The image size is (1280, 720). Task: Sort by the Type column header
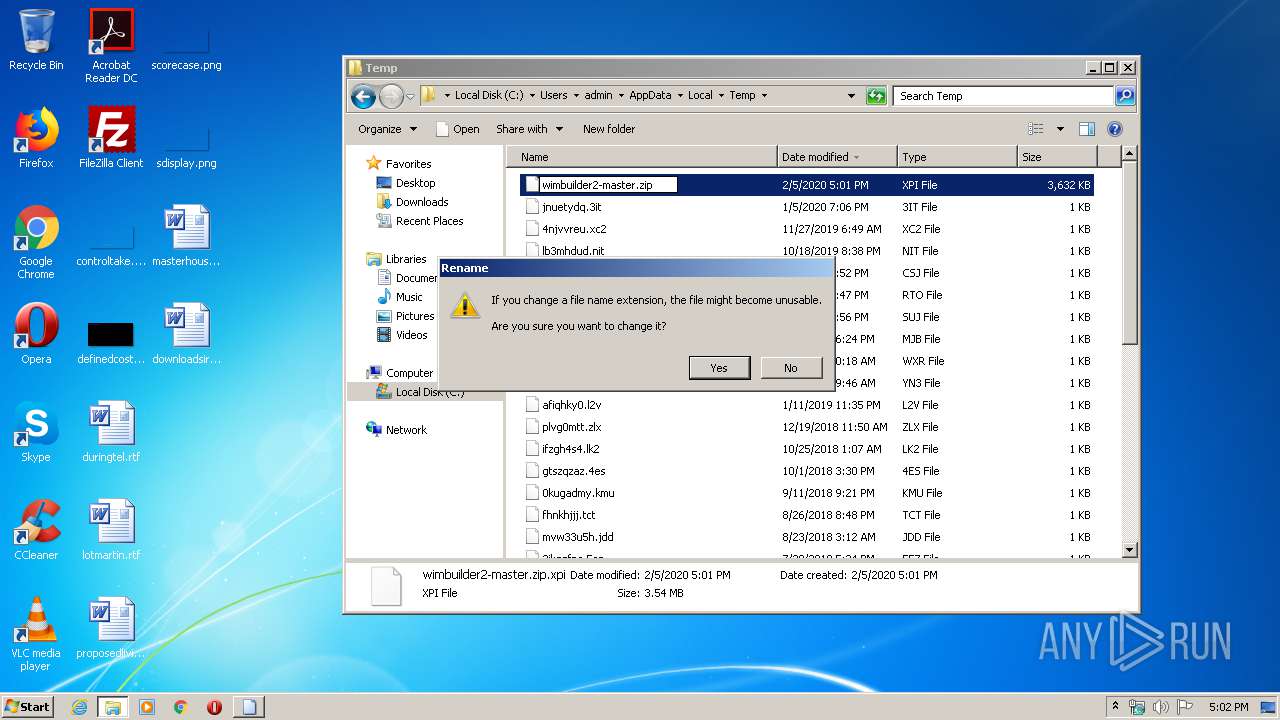[x=957, y=157]
